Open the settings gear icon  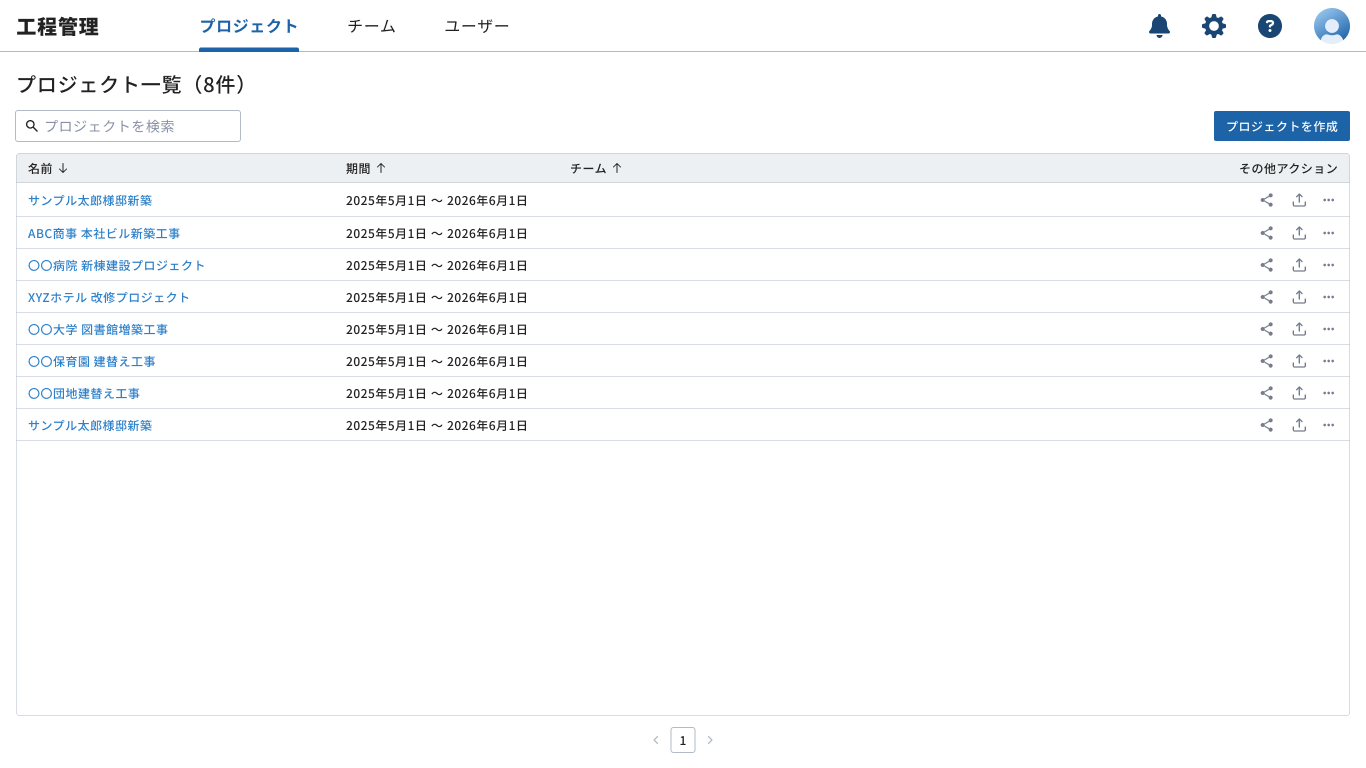[1213, 26]
